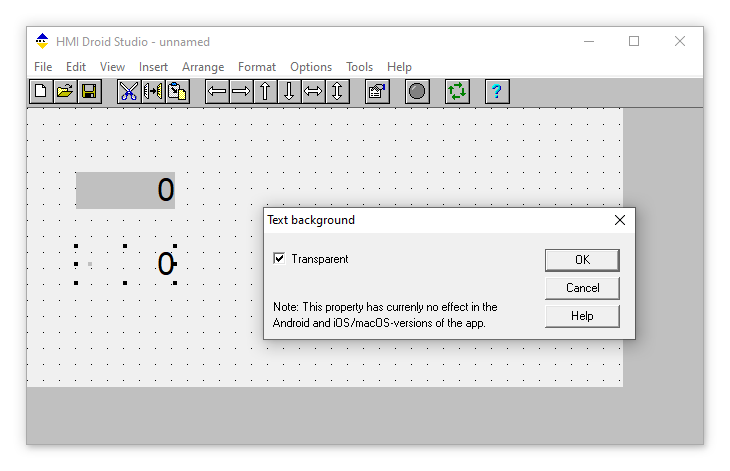The width and height of the screenshot is (730, 471).
Task: Click the gray circle toolbar icon
Action: tap(417, 91)
